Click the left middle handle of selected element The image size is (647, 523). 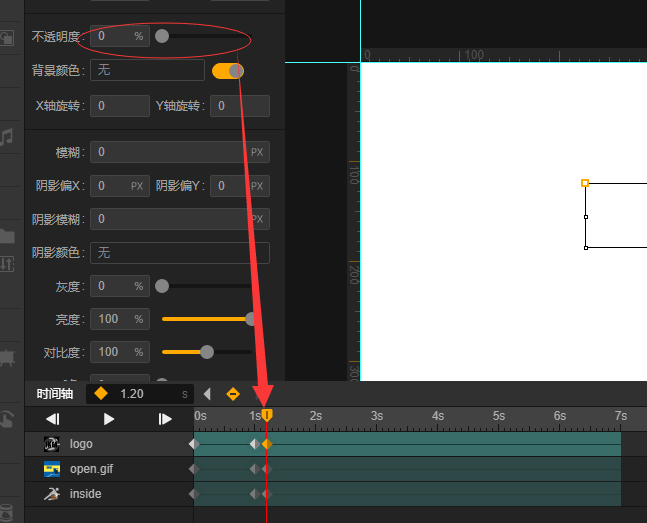[x=586, y=217]
